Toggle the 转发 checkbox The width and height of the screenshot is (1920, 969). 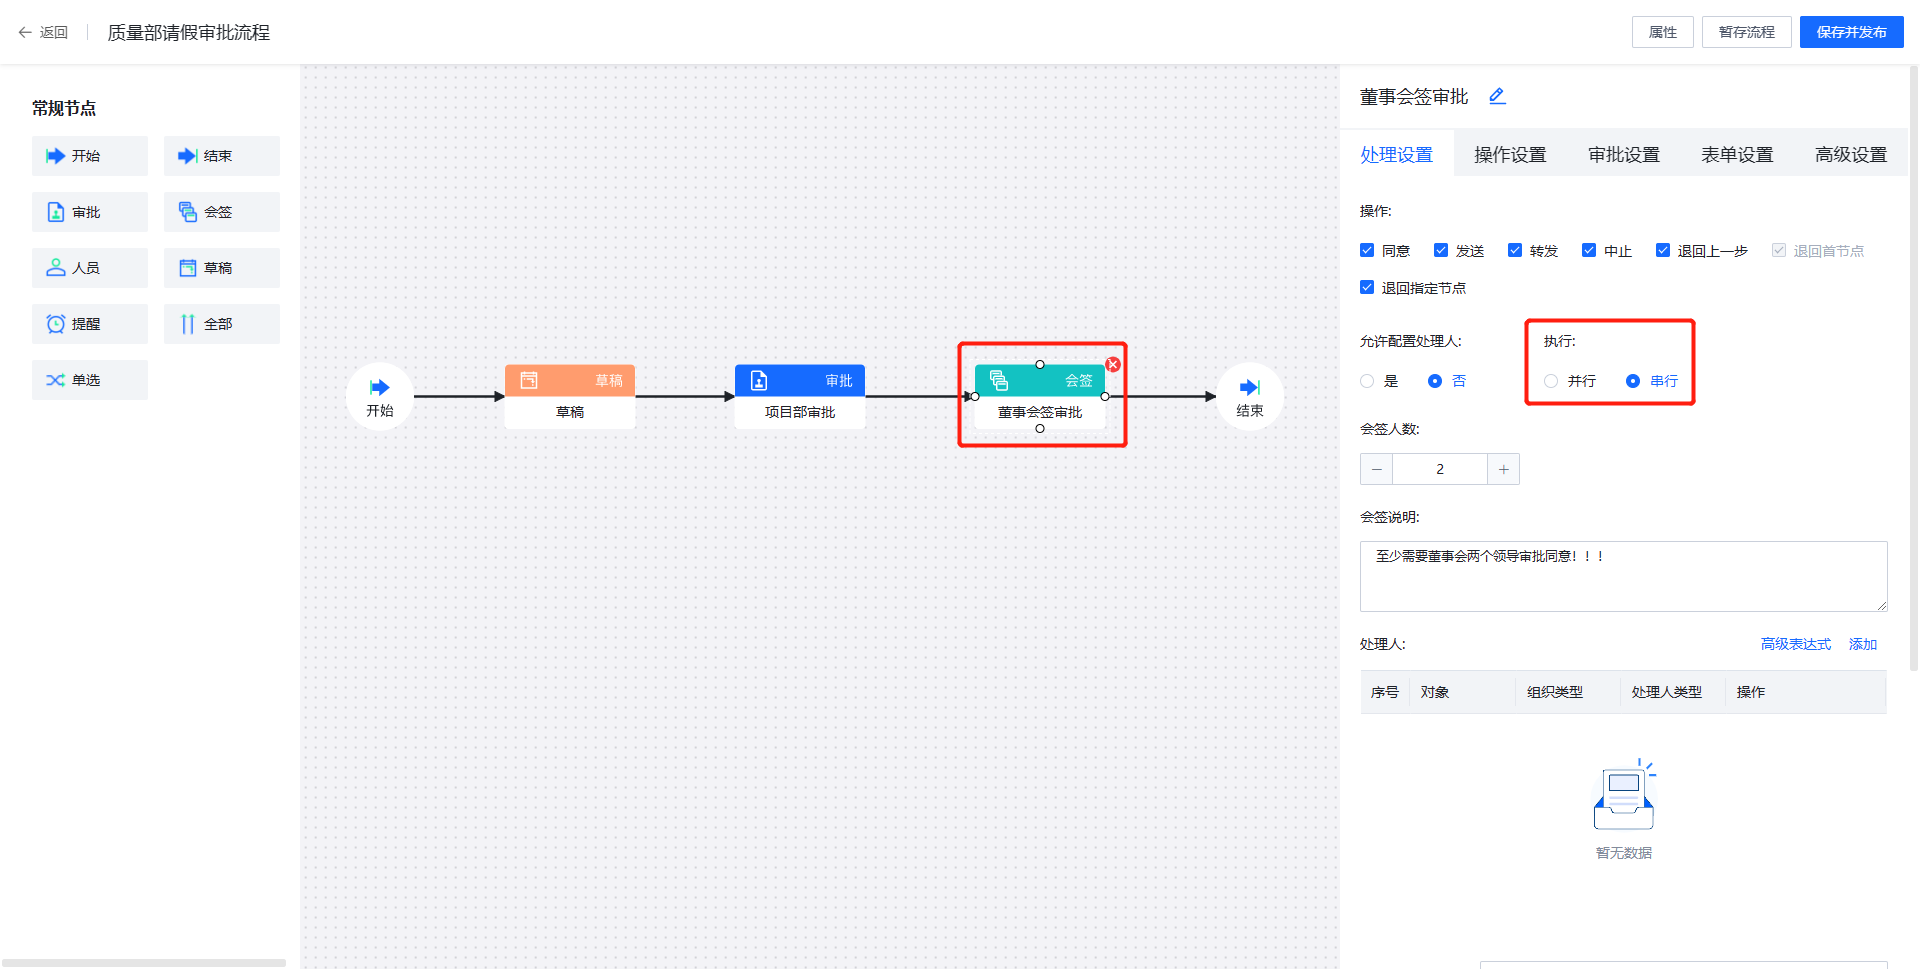click(1515, 250)
